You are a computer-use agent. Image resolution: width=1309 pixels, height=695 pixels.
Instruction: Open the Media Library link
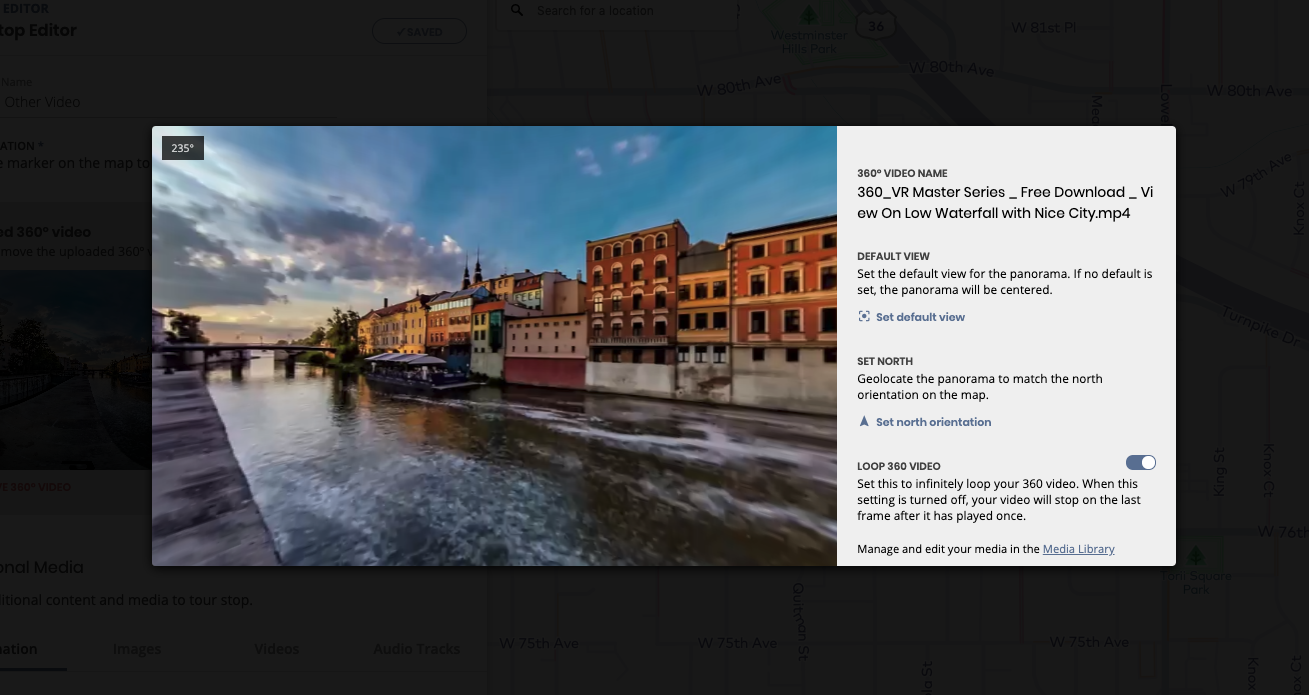[1078, 549]
